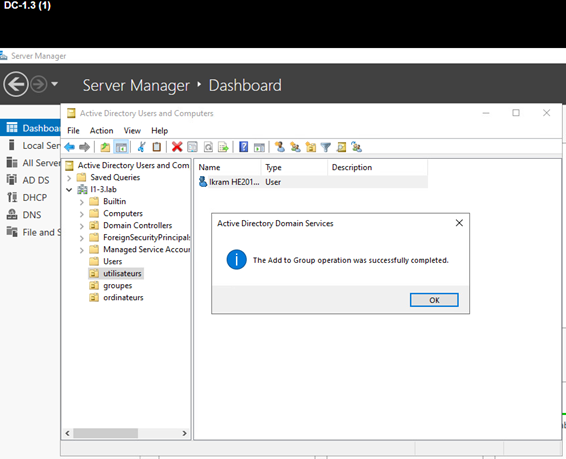Close the Active Directory Domain Services dialog

pos(459,223)
